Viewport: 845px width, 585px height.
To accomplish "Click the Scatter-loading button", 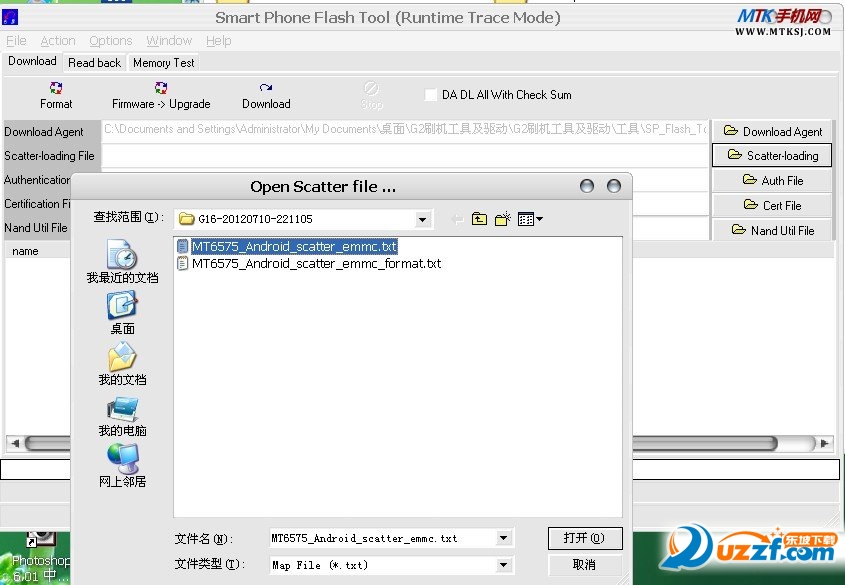I will click(x=772, y=156).
